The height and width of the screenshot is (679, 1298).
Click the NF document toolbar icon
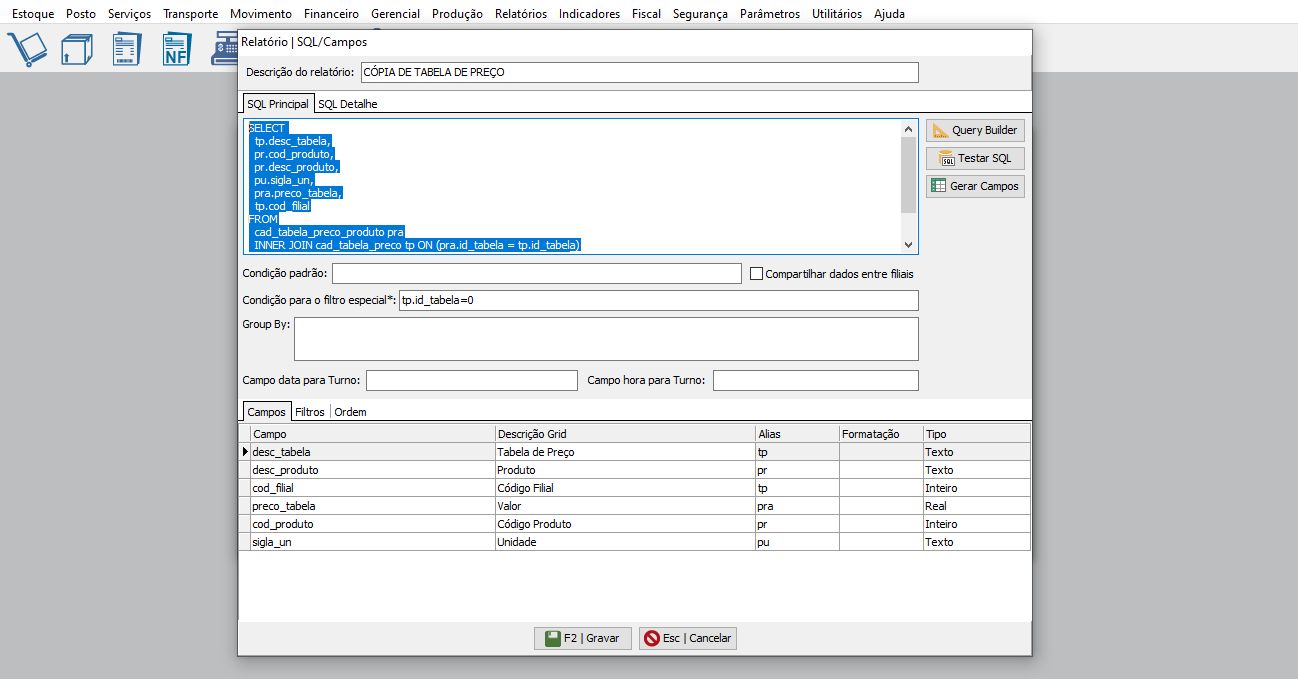click(x=176, y=49)
